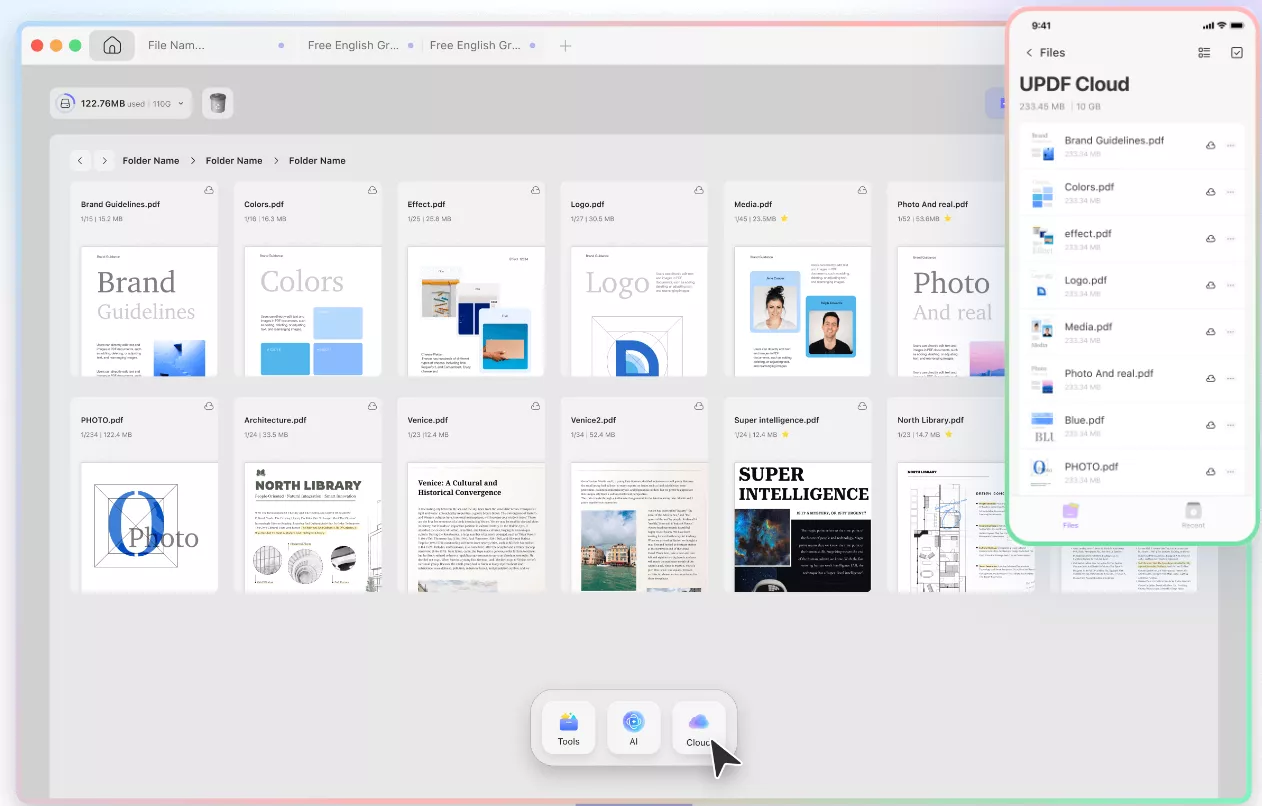
Task: Add a new tab with plus button
Action: coord(565,46)
